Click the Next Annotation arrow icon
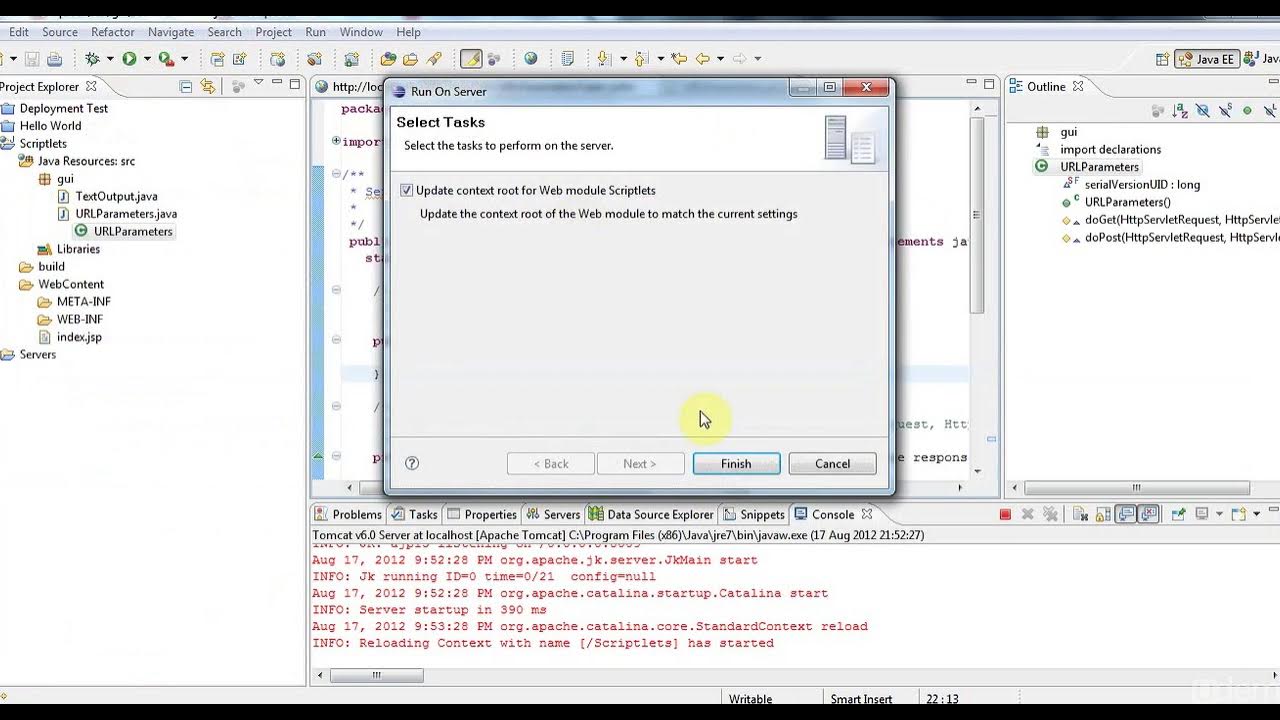The width and height of the screenshot is (1280, 720). 604,59
